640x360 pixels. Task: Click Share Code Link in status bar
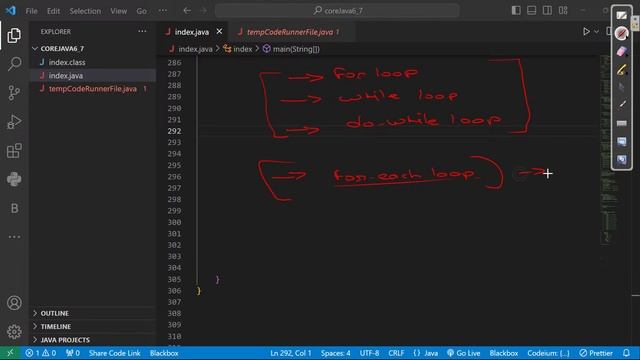pos(115,353)
